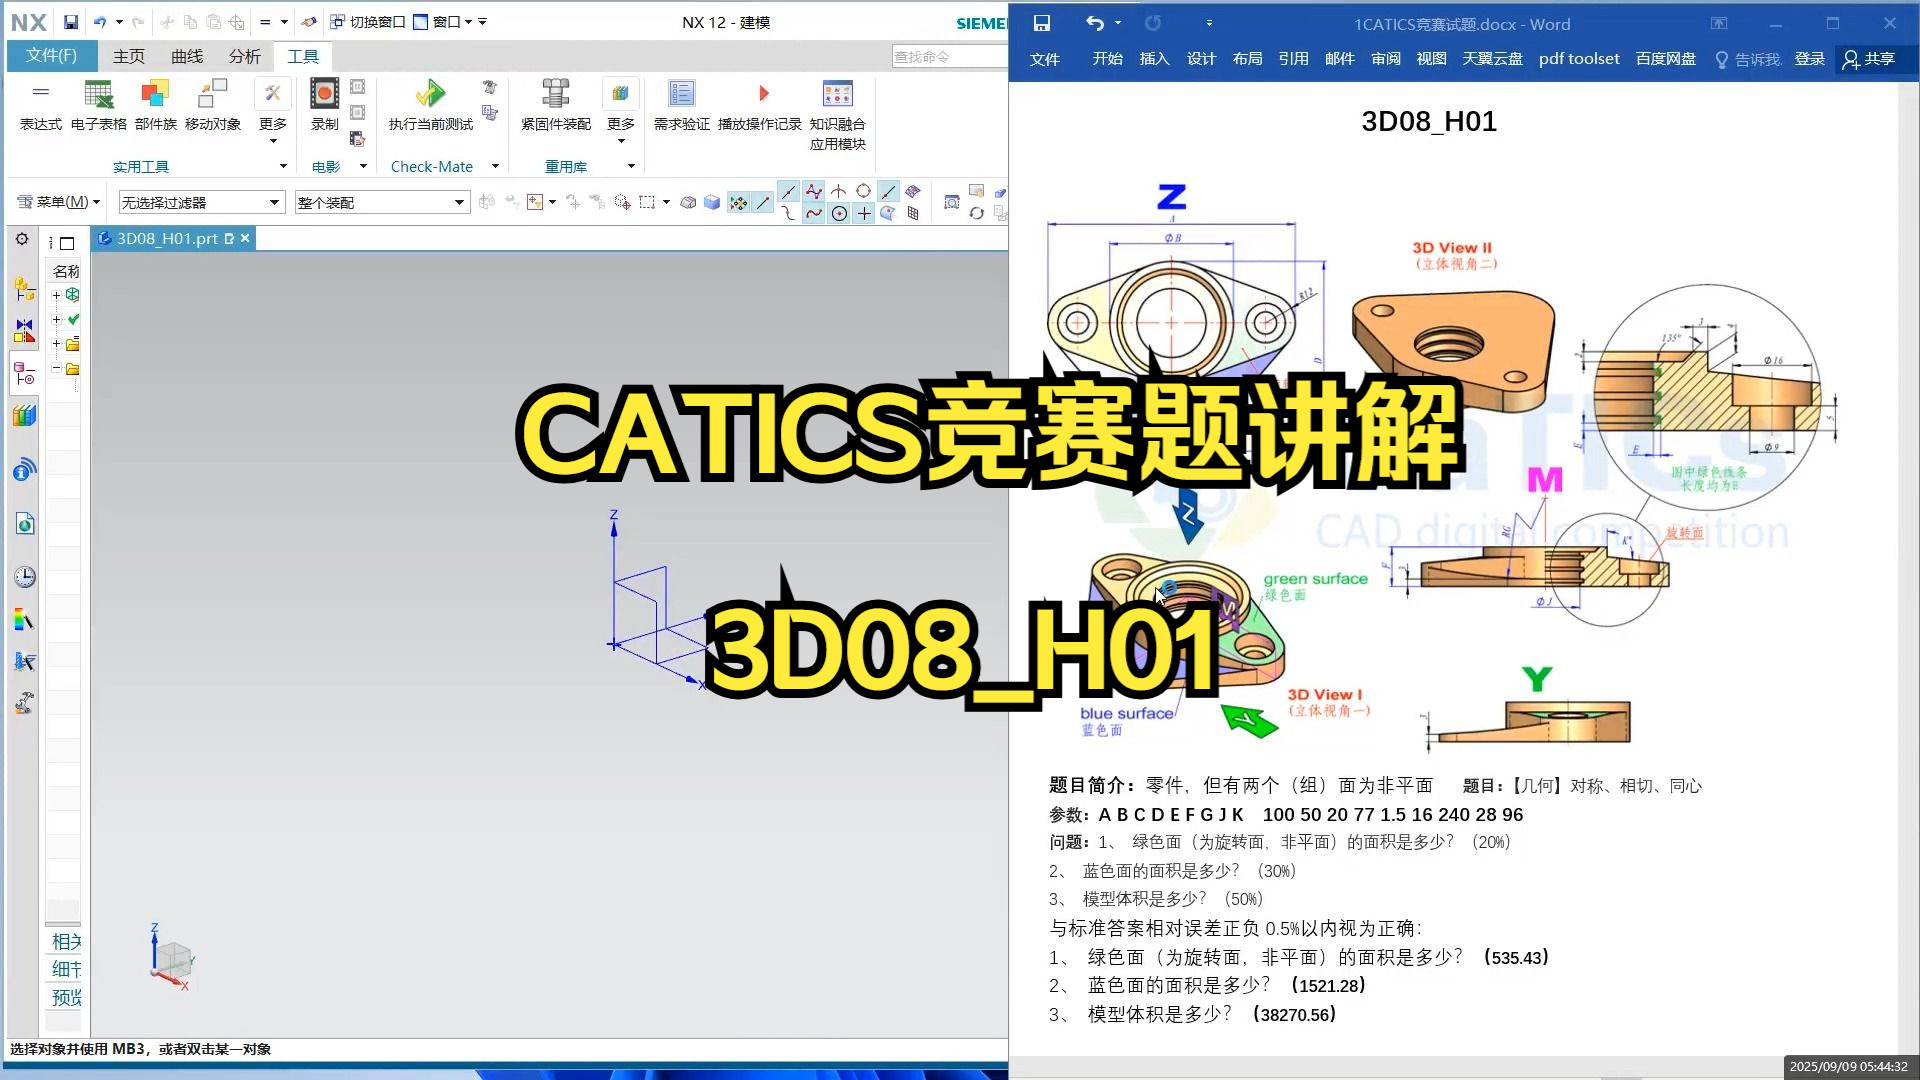Viewport: 1920px width, 1080px height.
Task: Open the HD3D Tools info icon
Action: click(24, 469)
